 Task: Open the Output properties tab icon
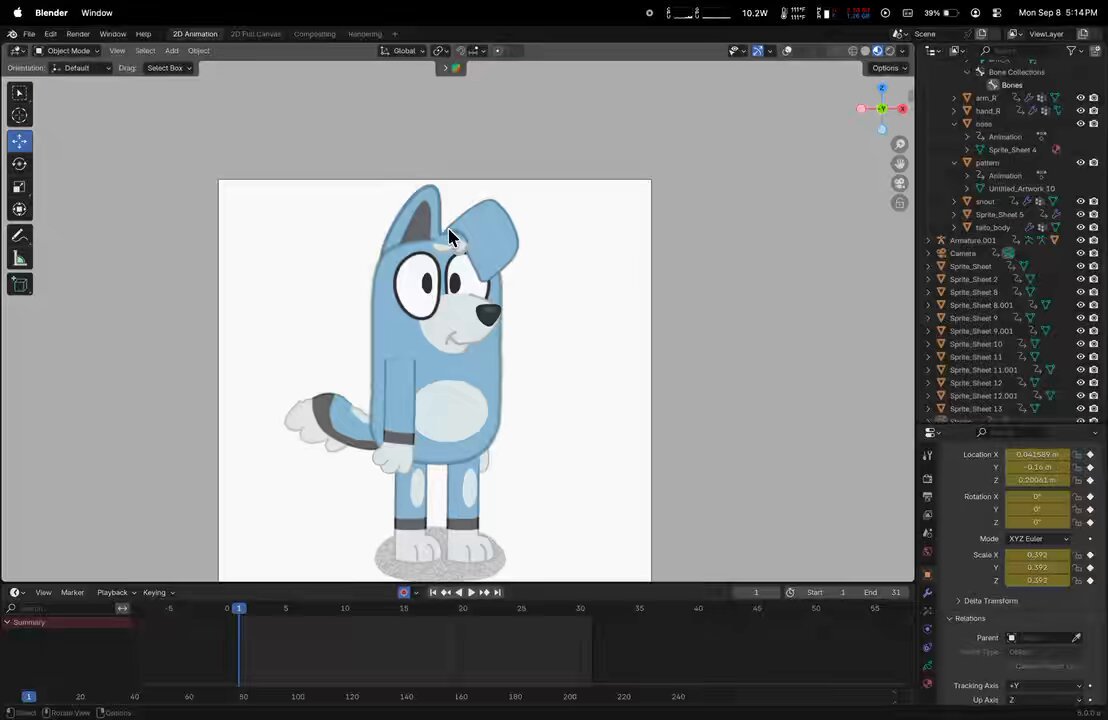[928, 497]
